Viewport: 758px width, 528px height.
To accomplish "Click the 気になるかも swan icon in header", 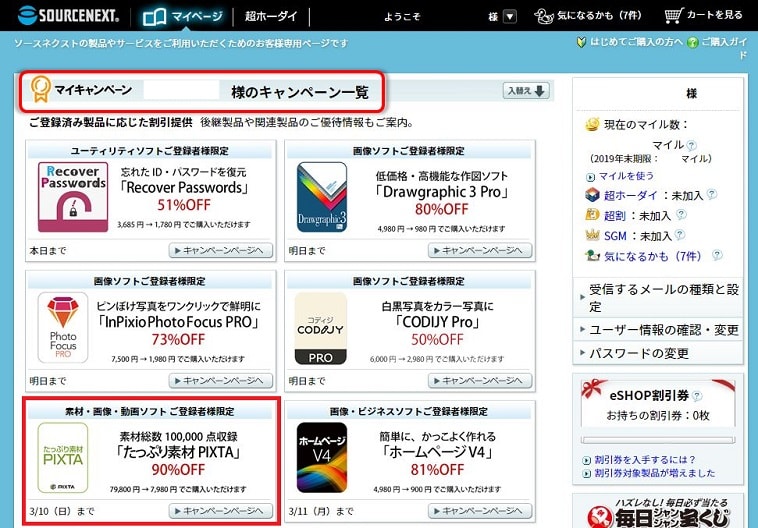I will (x=544, y=16).
